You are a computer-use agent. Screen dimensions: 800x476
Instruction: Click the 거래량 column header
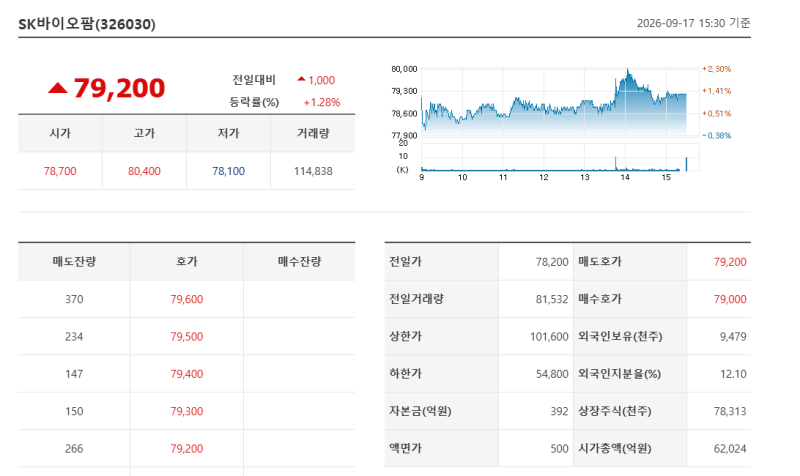click(x=313, y=133)
